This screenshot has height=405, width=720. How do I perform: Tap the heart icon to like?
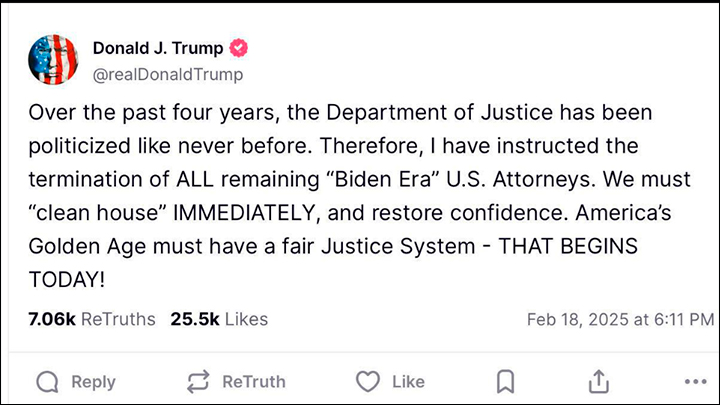point(369,381)
